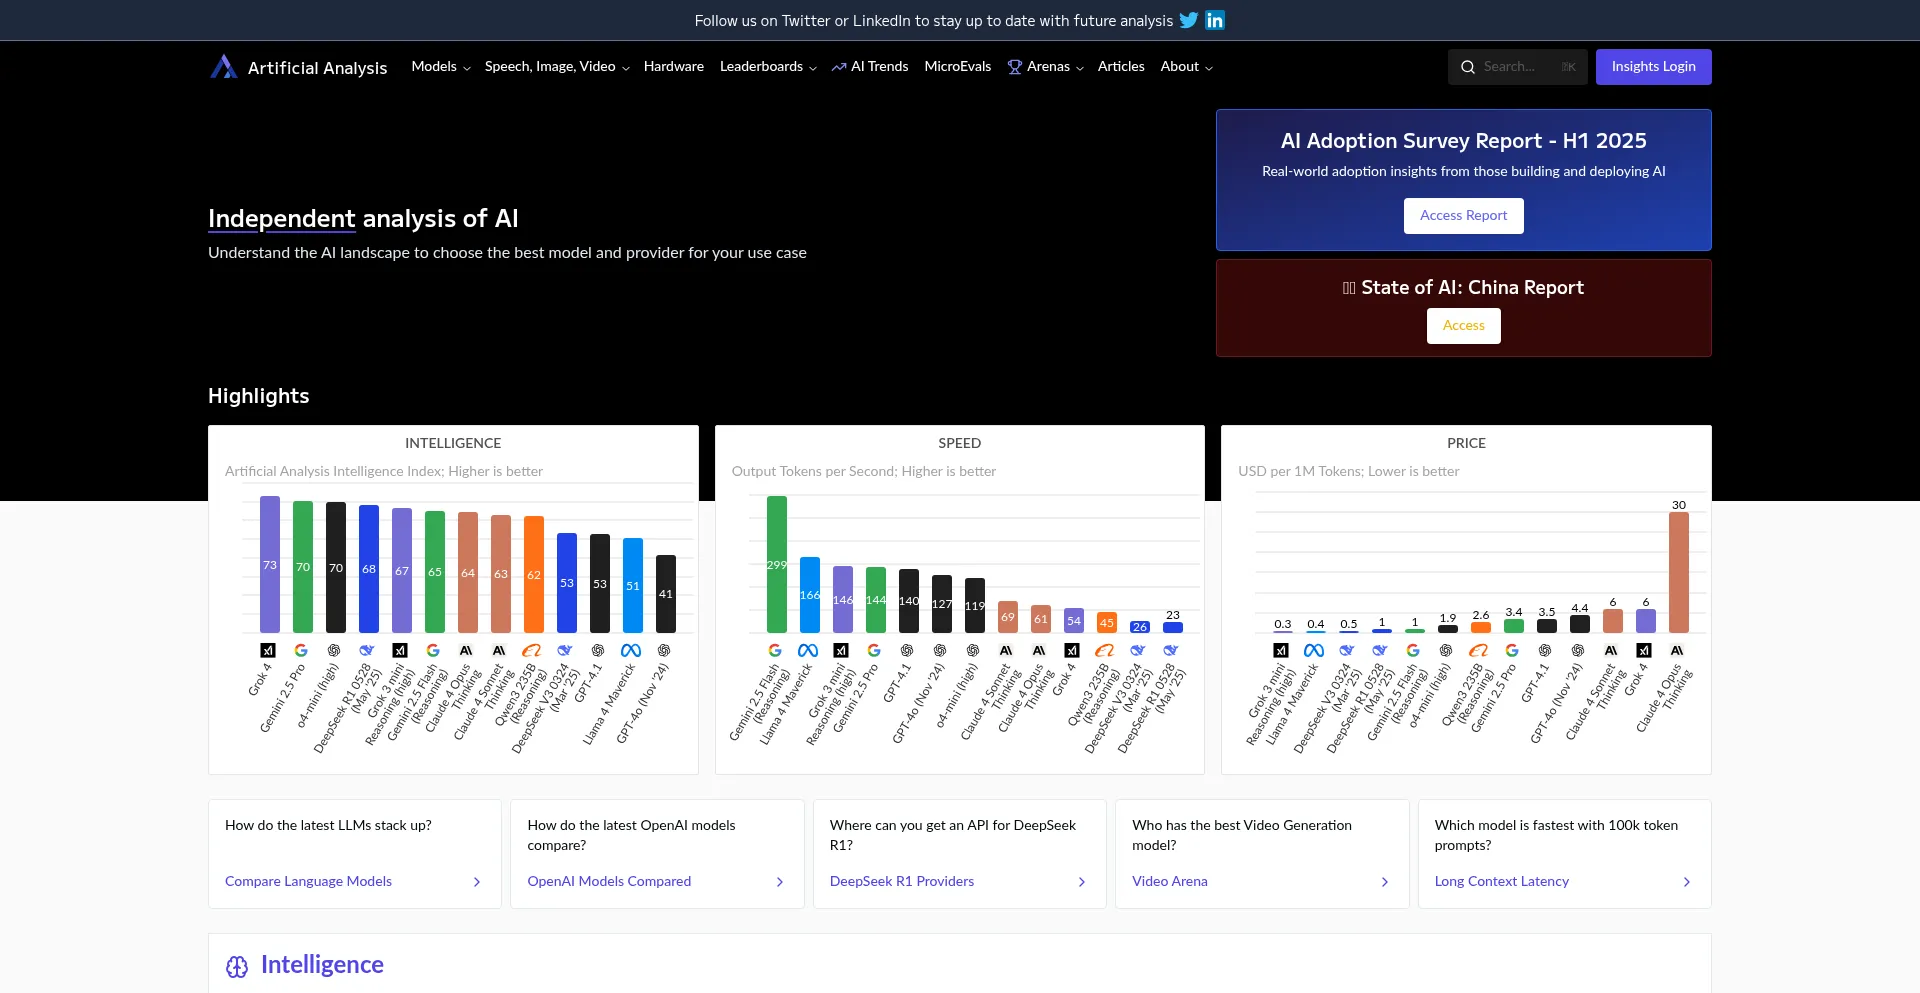Click Llama 4 Maverick bar labeled 166 in Speed chart
The height and width of the screenshot is (993, 1920).
[x=810, y=595]
